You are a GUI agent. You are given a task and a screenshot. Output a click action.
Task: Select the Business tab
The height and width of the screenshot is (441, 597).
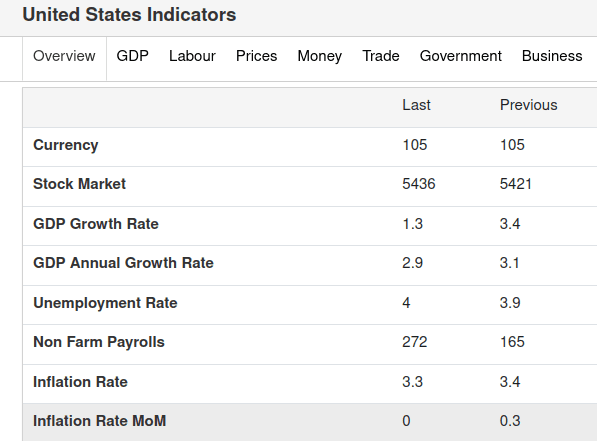point(552,56)
